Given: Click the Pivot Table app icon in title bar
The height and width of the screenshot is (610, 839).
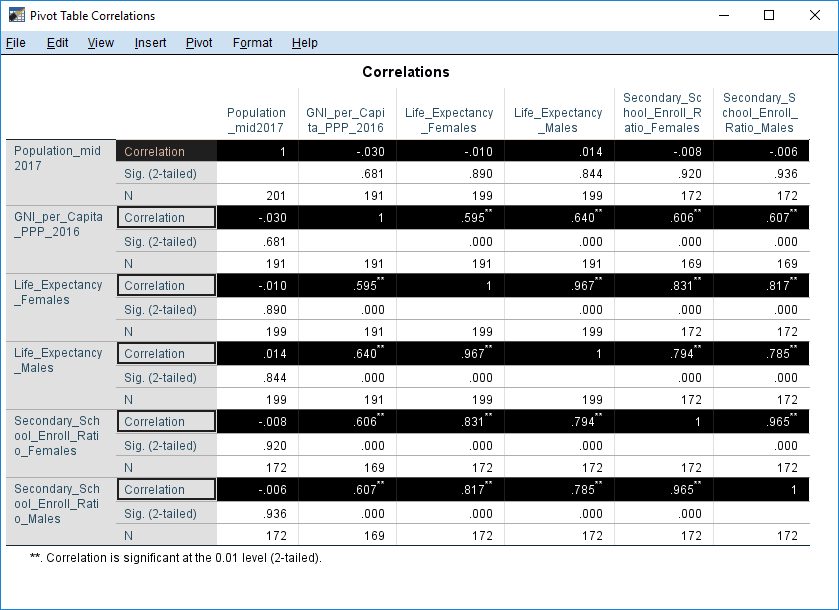Looking at the screenshot, I should 17,16.
